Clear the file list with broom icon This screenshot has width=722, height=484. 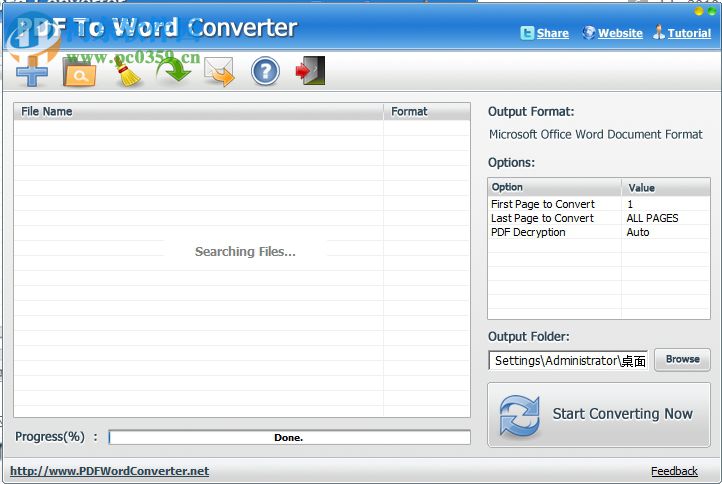pyautogui.click(x=127, y=71)
